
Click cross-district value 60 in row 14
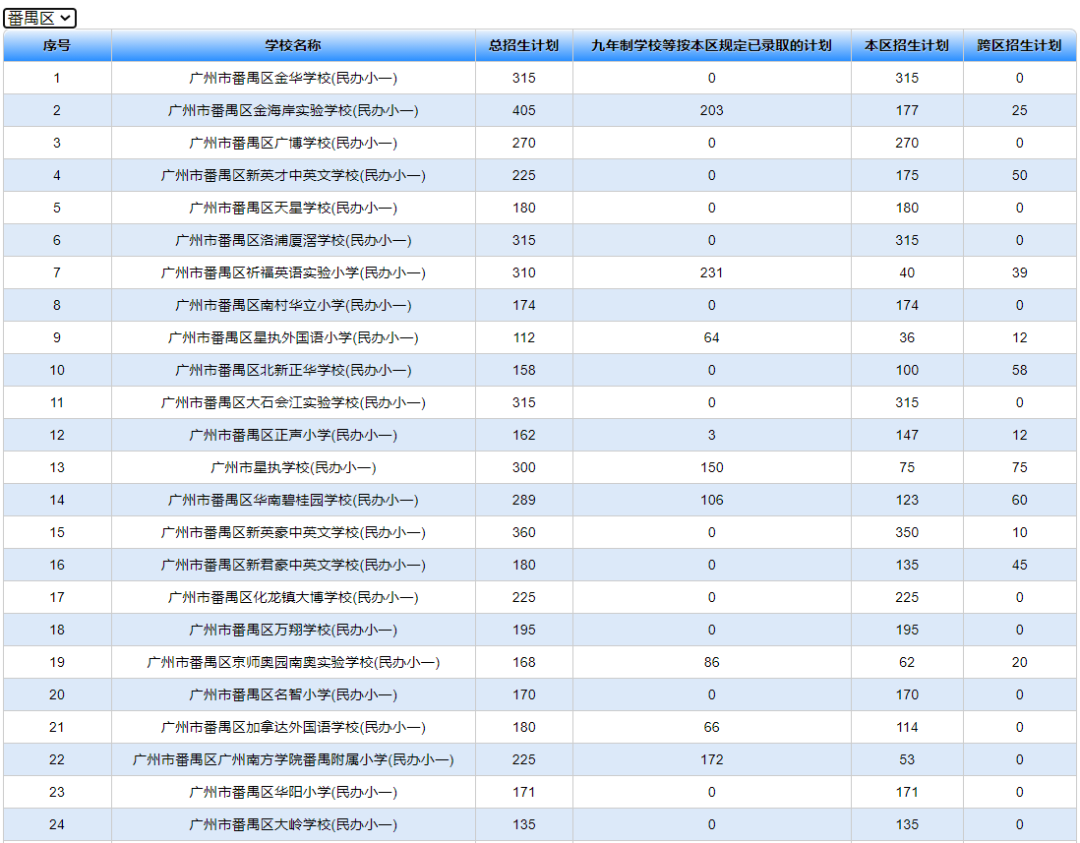click(1019, 500)
